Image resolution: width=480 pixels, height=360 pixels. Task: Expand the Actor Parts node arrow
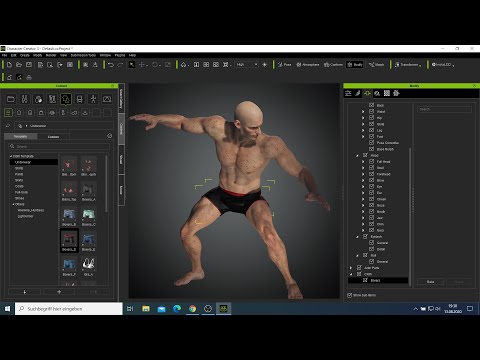point(351,268)
